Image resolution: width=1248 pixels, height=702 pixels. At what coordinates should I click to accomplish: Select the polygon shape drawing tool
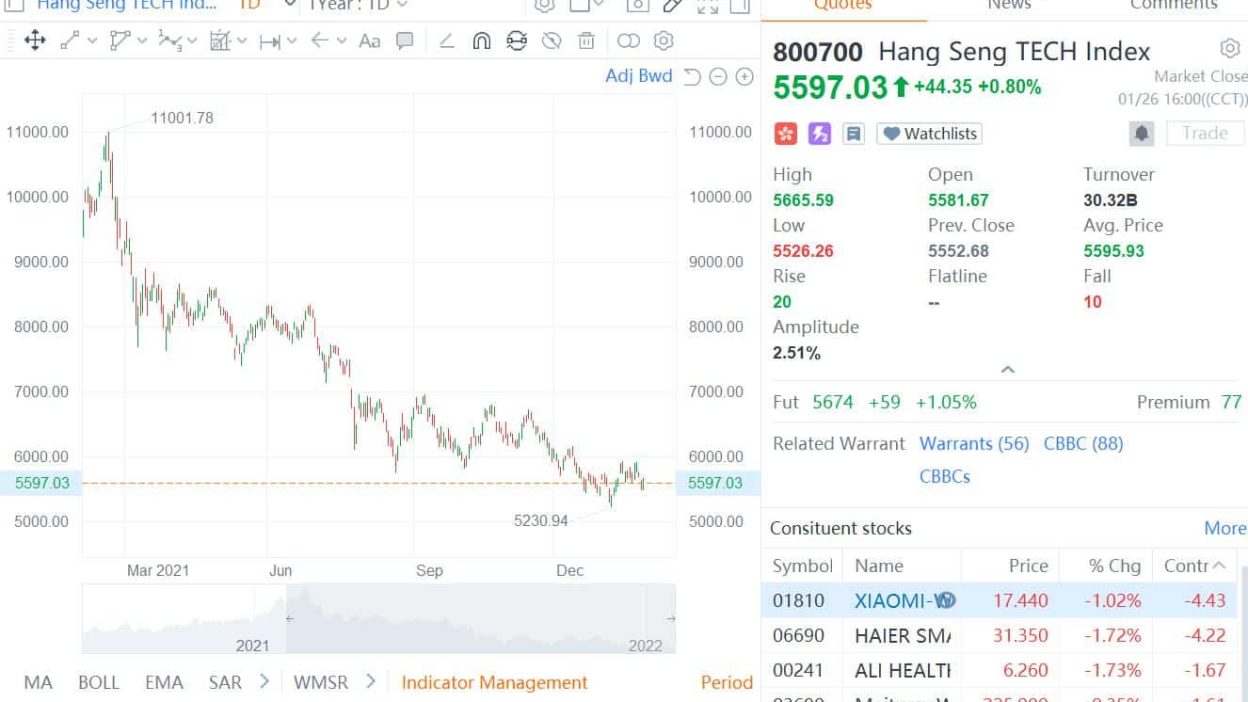tap(120, 41)
